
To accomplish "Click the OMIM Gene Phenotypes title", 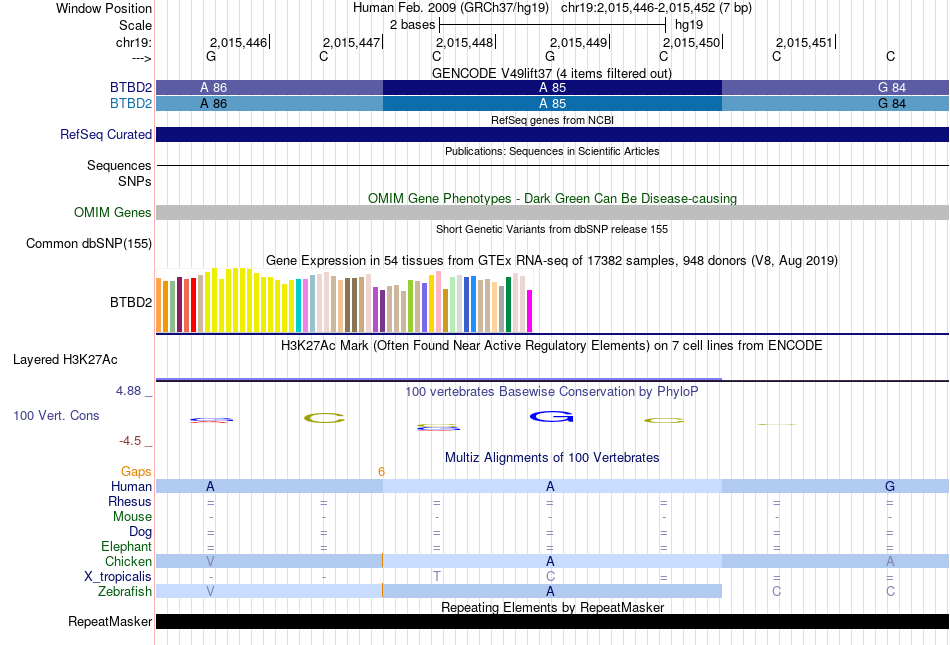I will [552, 198].
